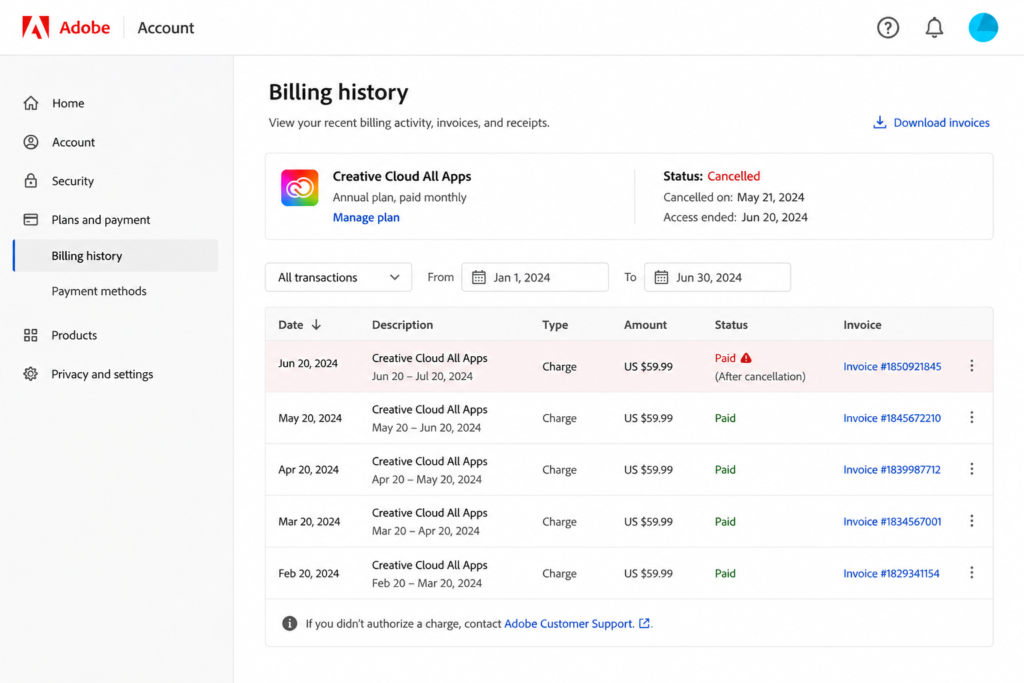Open more options for Mar 20, 2024 charge
This screenshot has width=1024, height=683.
tap(971, 520)
